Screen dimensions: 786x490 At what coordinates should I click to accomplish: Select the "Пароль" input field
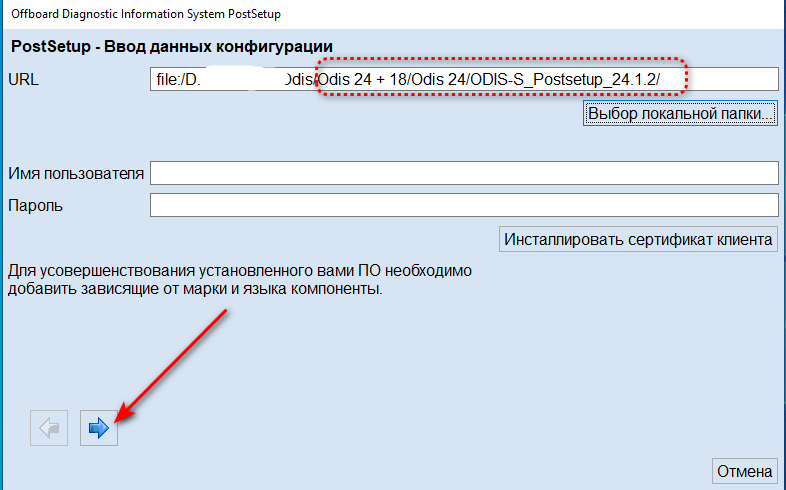[x=463, y=205]
